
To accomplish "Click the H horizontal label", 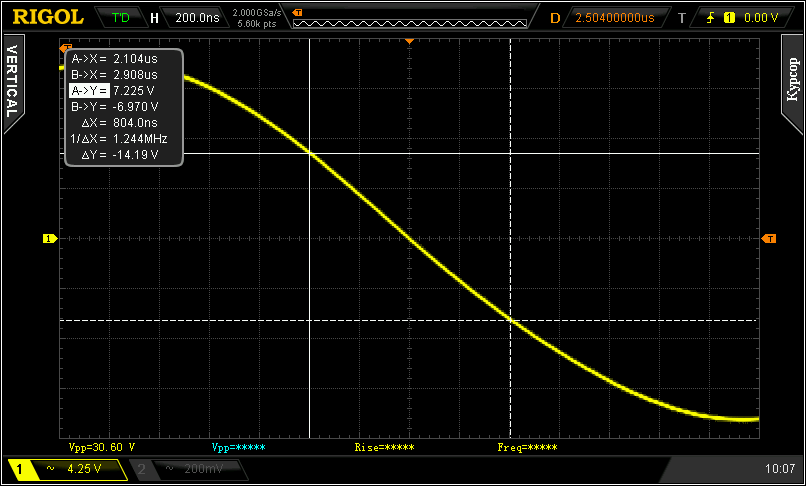I will click(154, 18).
